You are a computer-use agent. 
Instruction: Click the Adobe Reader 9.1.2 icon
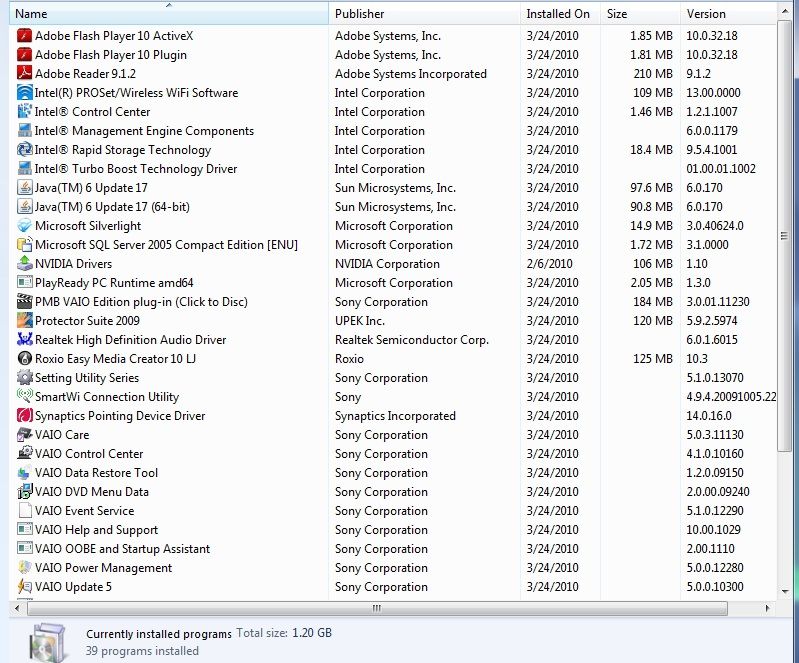(x=24, y=73)
